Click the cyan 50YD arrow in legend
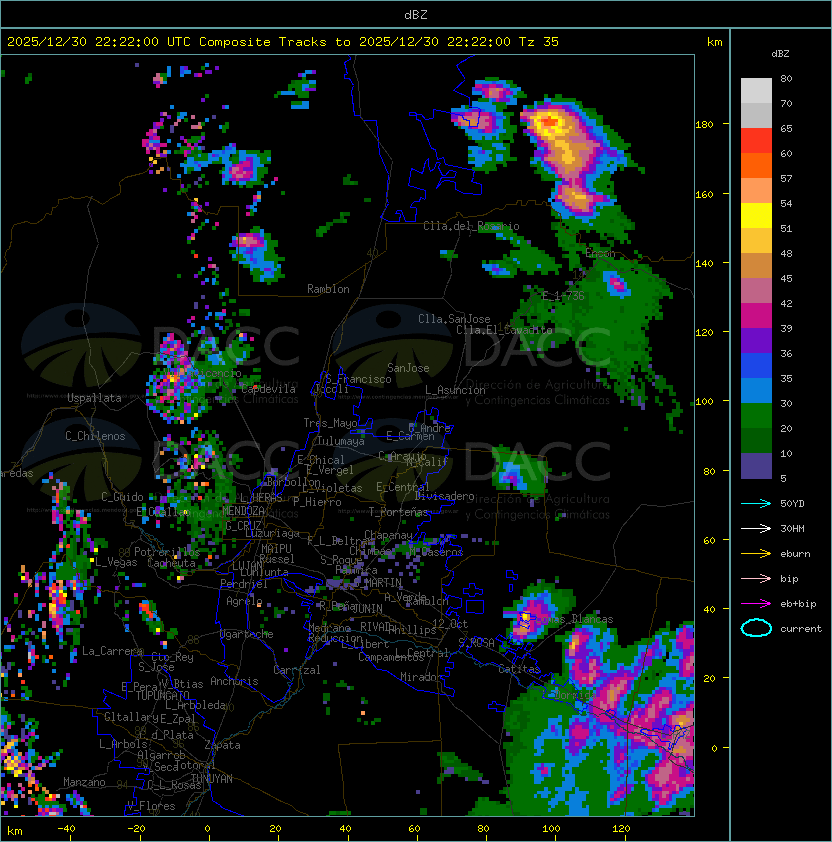 click(x=756, y=503)
